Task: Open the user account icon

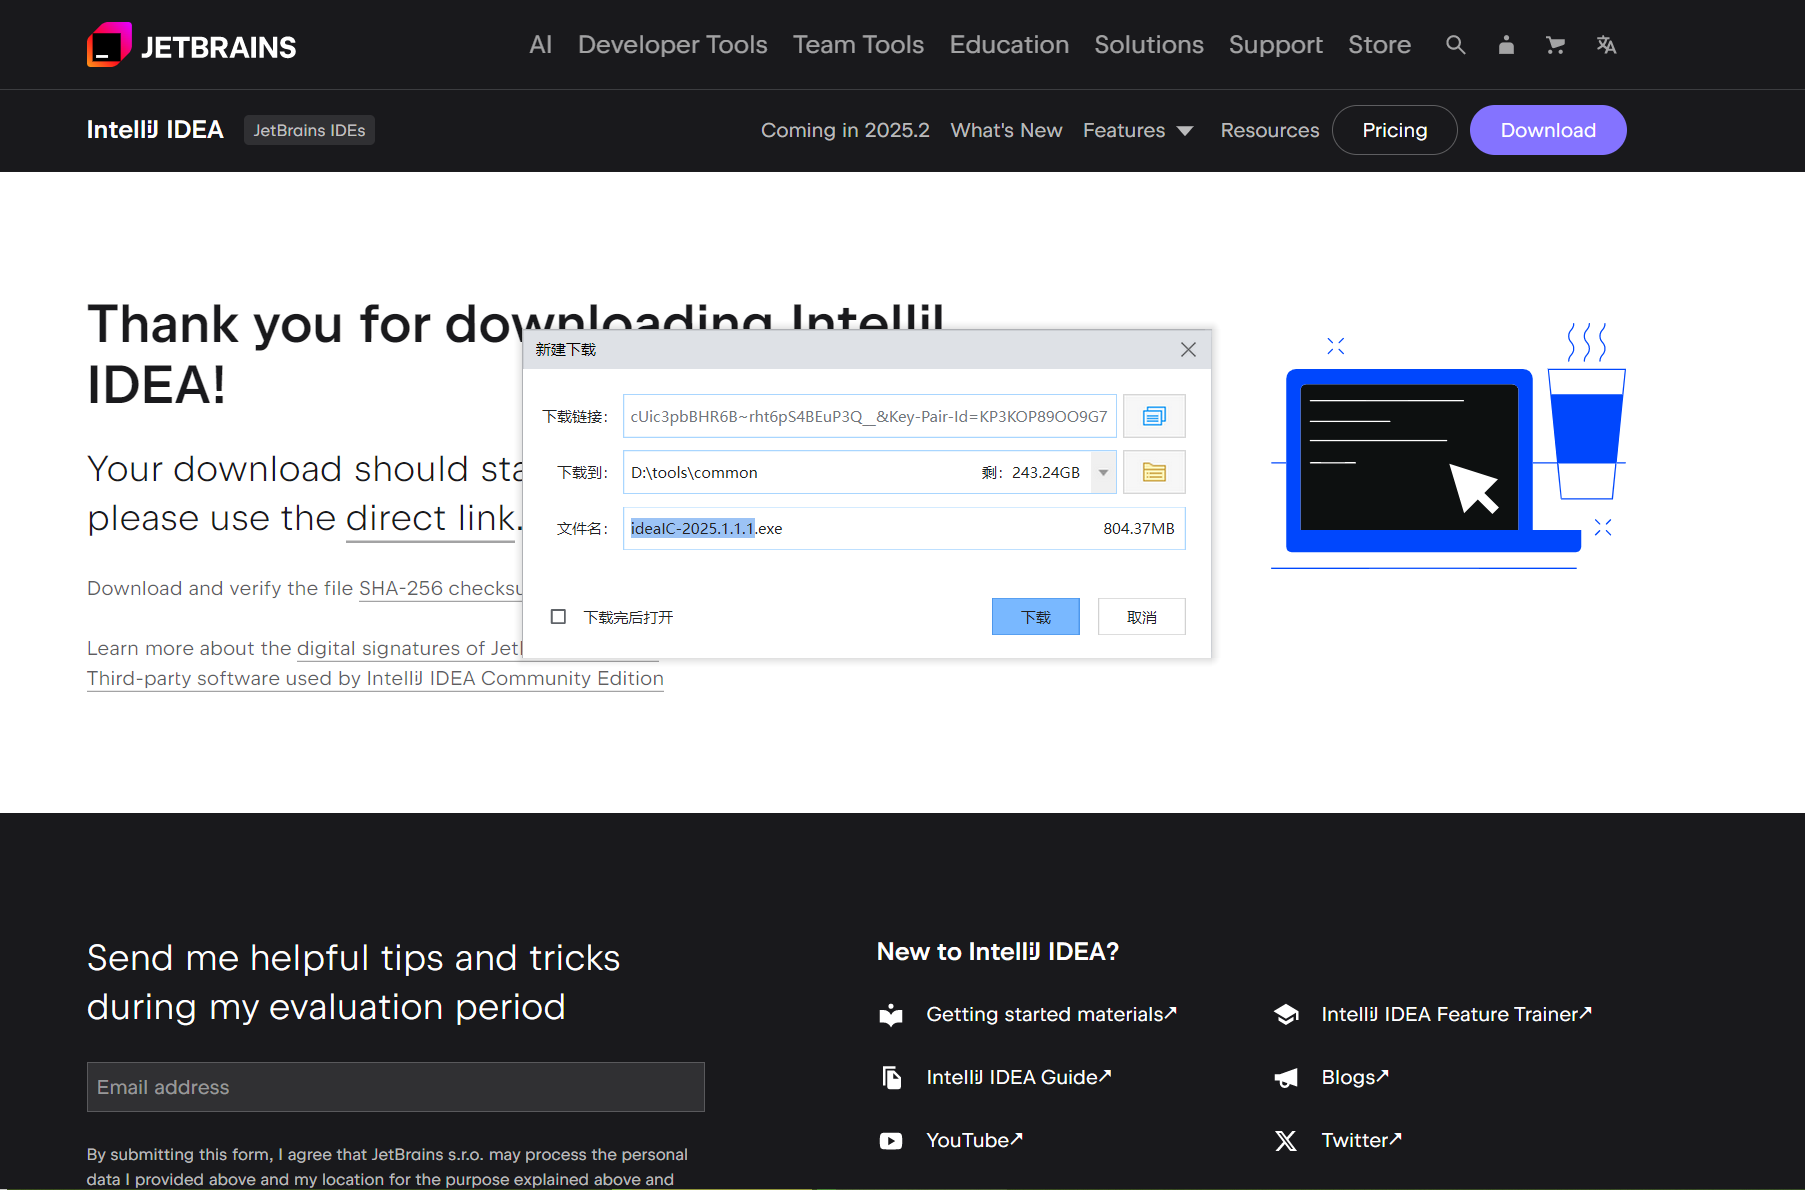Action: [x=1506, y=45]
